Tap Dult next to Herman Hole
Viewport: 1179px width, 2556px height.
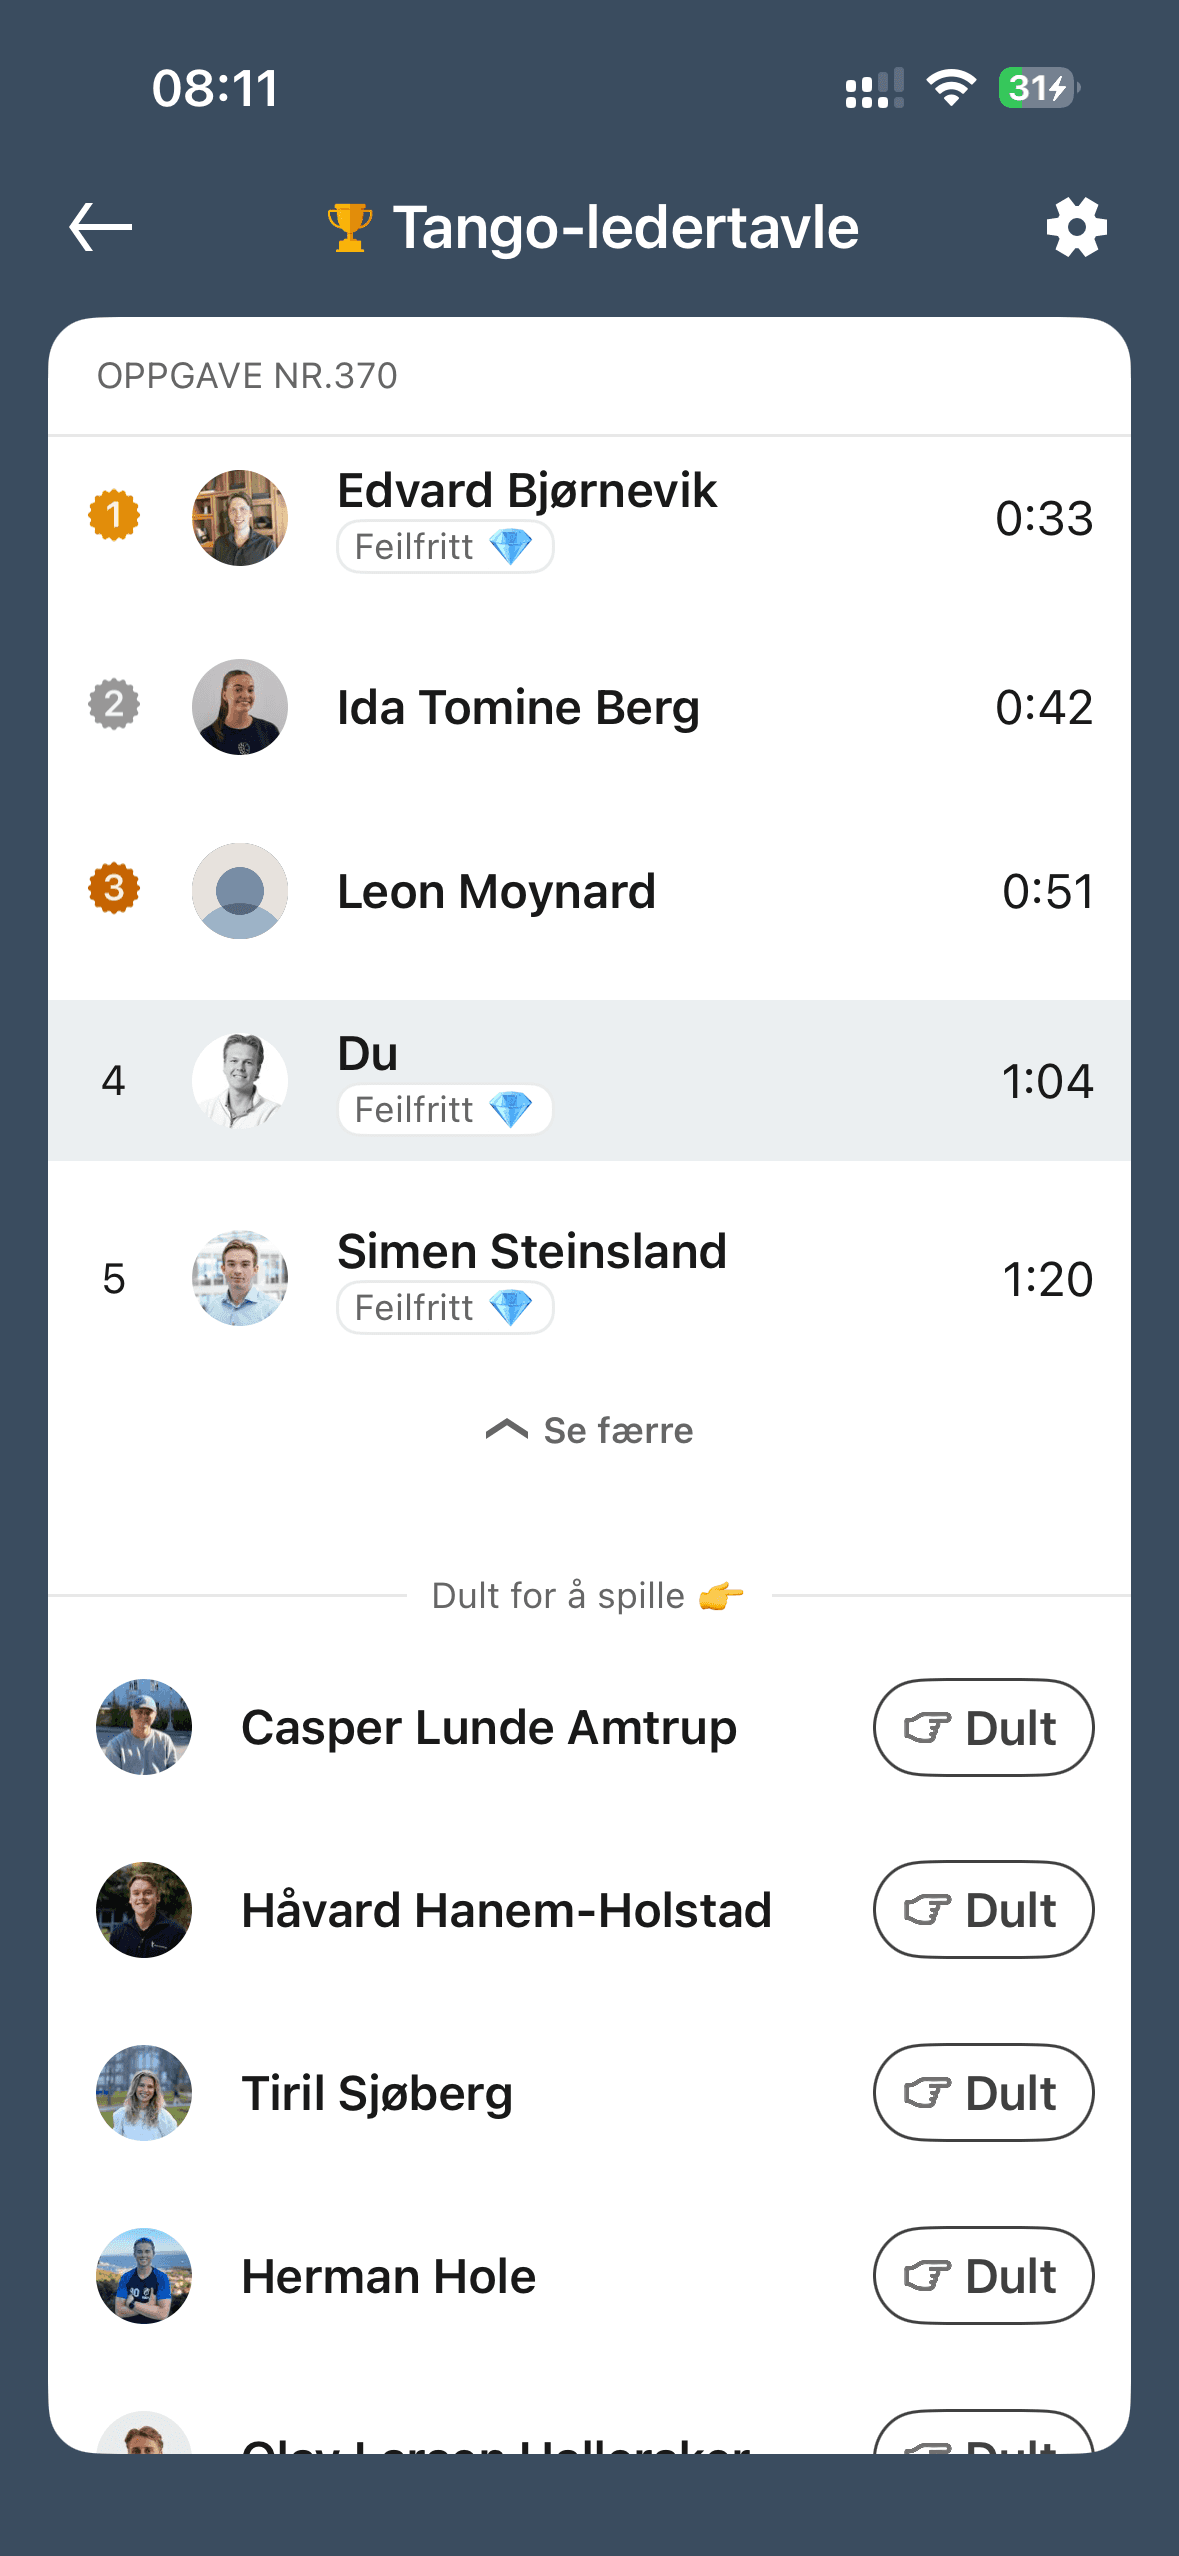click(983, 2275)
